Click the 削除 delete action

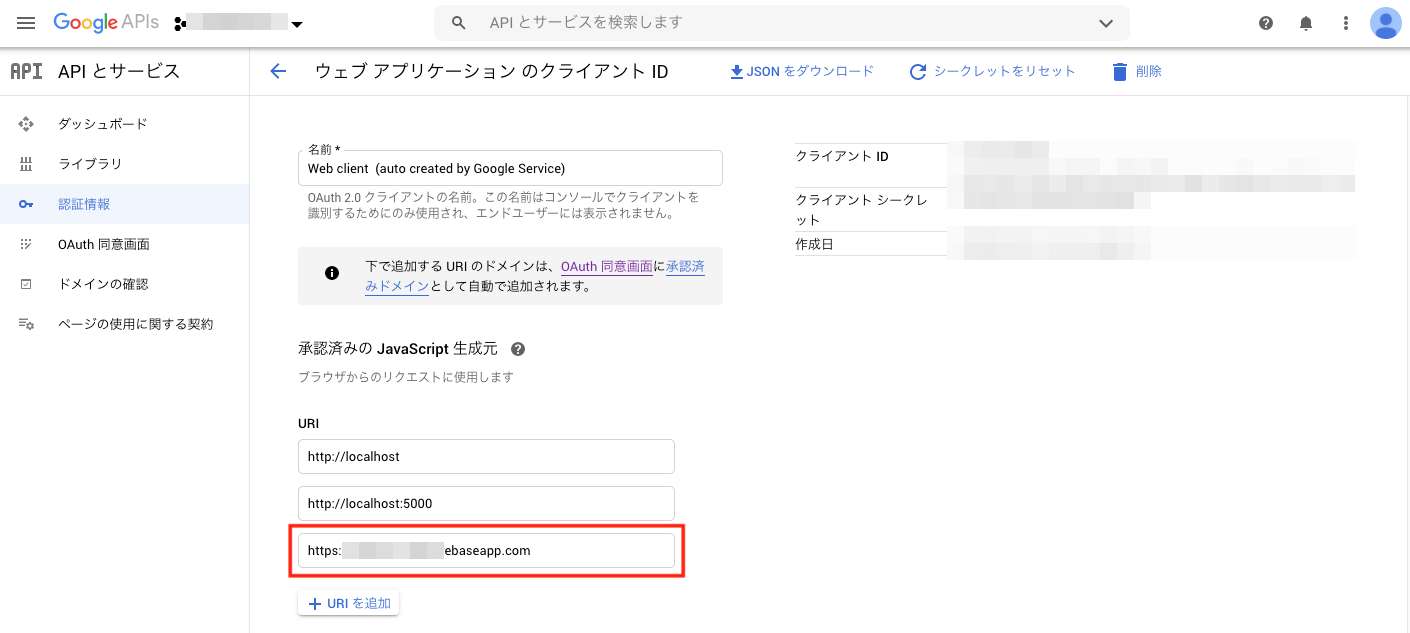click(1137, 70)
